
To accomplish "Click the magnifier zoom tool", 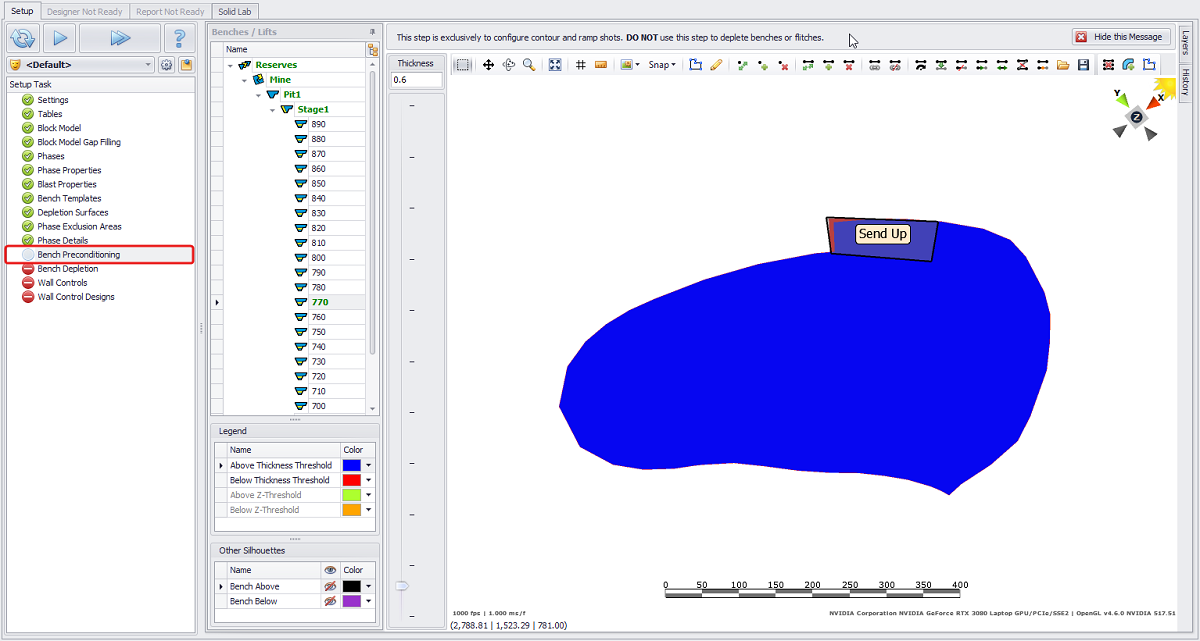I will [x=528, y=65].
